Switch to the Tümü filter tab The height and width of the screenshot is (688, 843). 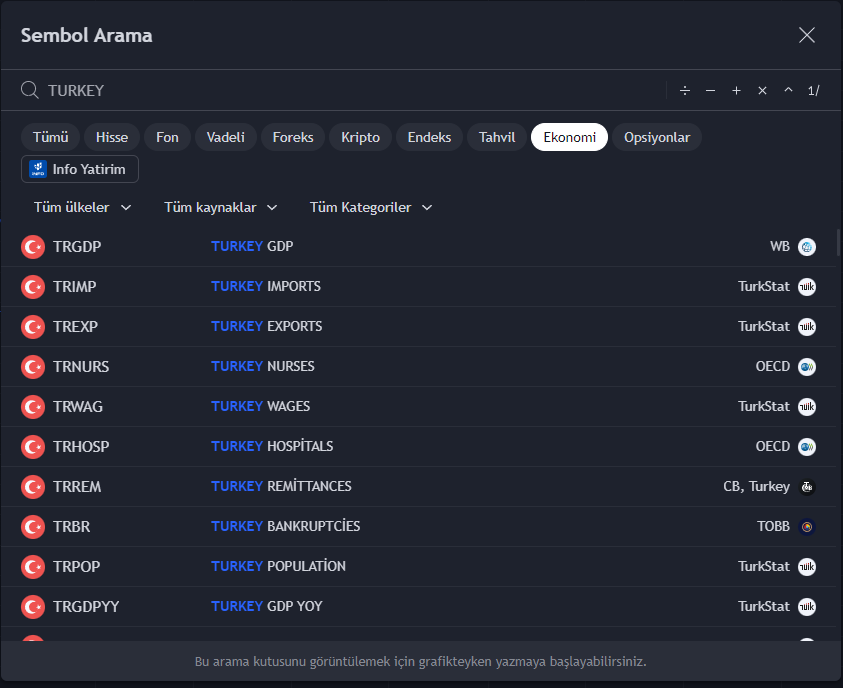51,137
